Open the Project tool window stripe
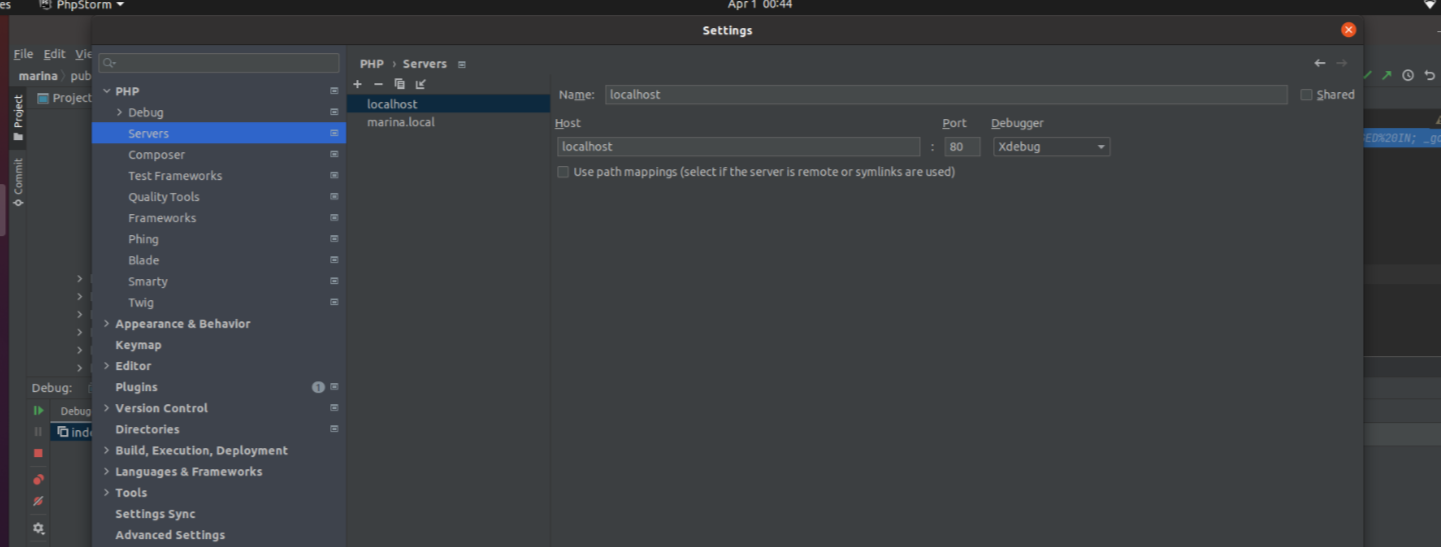 click(18, 118)
